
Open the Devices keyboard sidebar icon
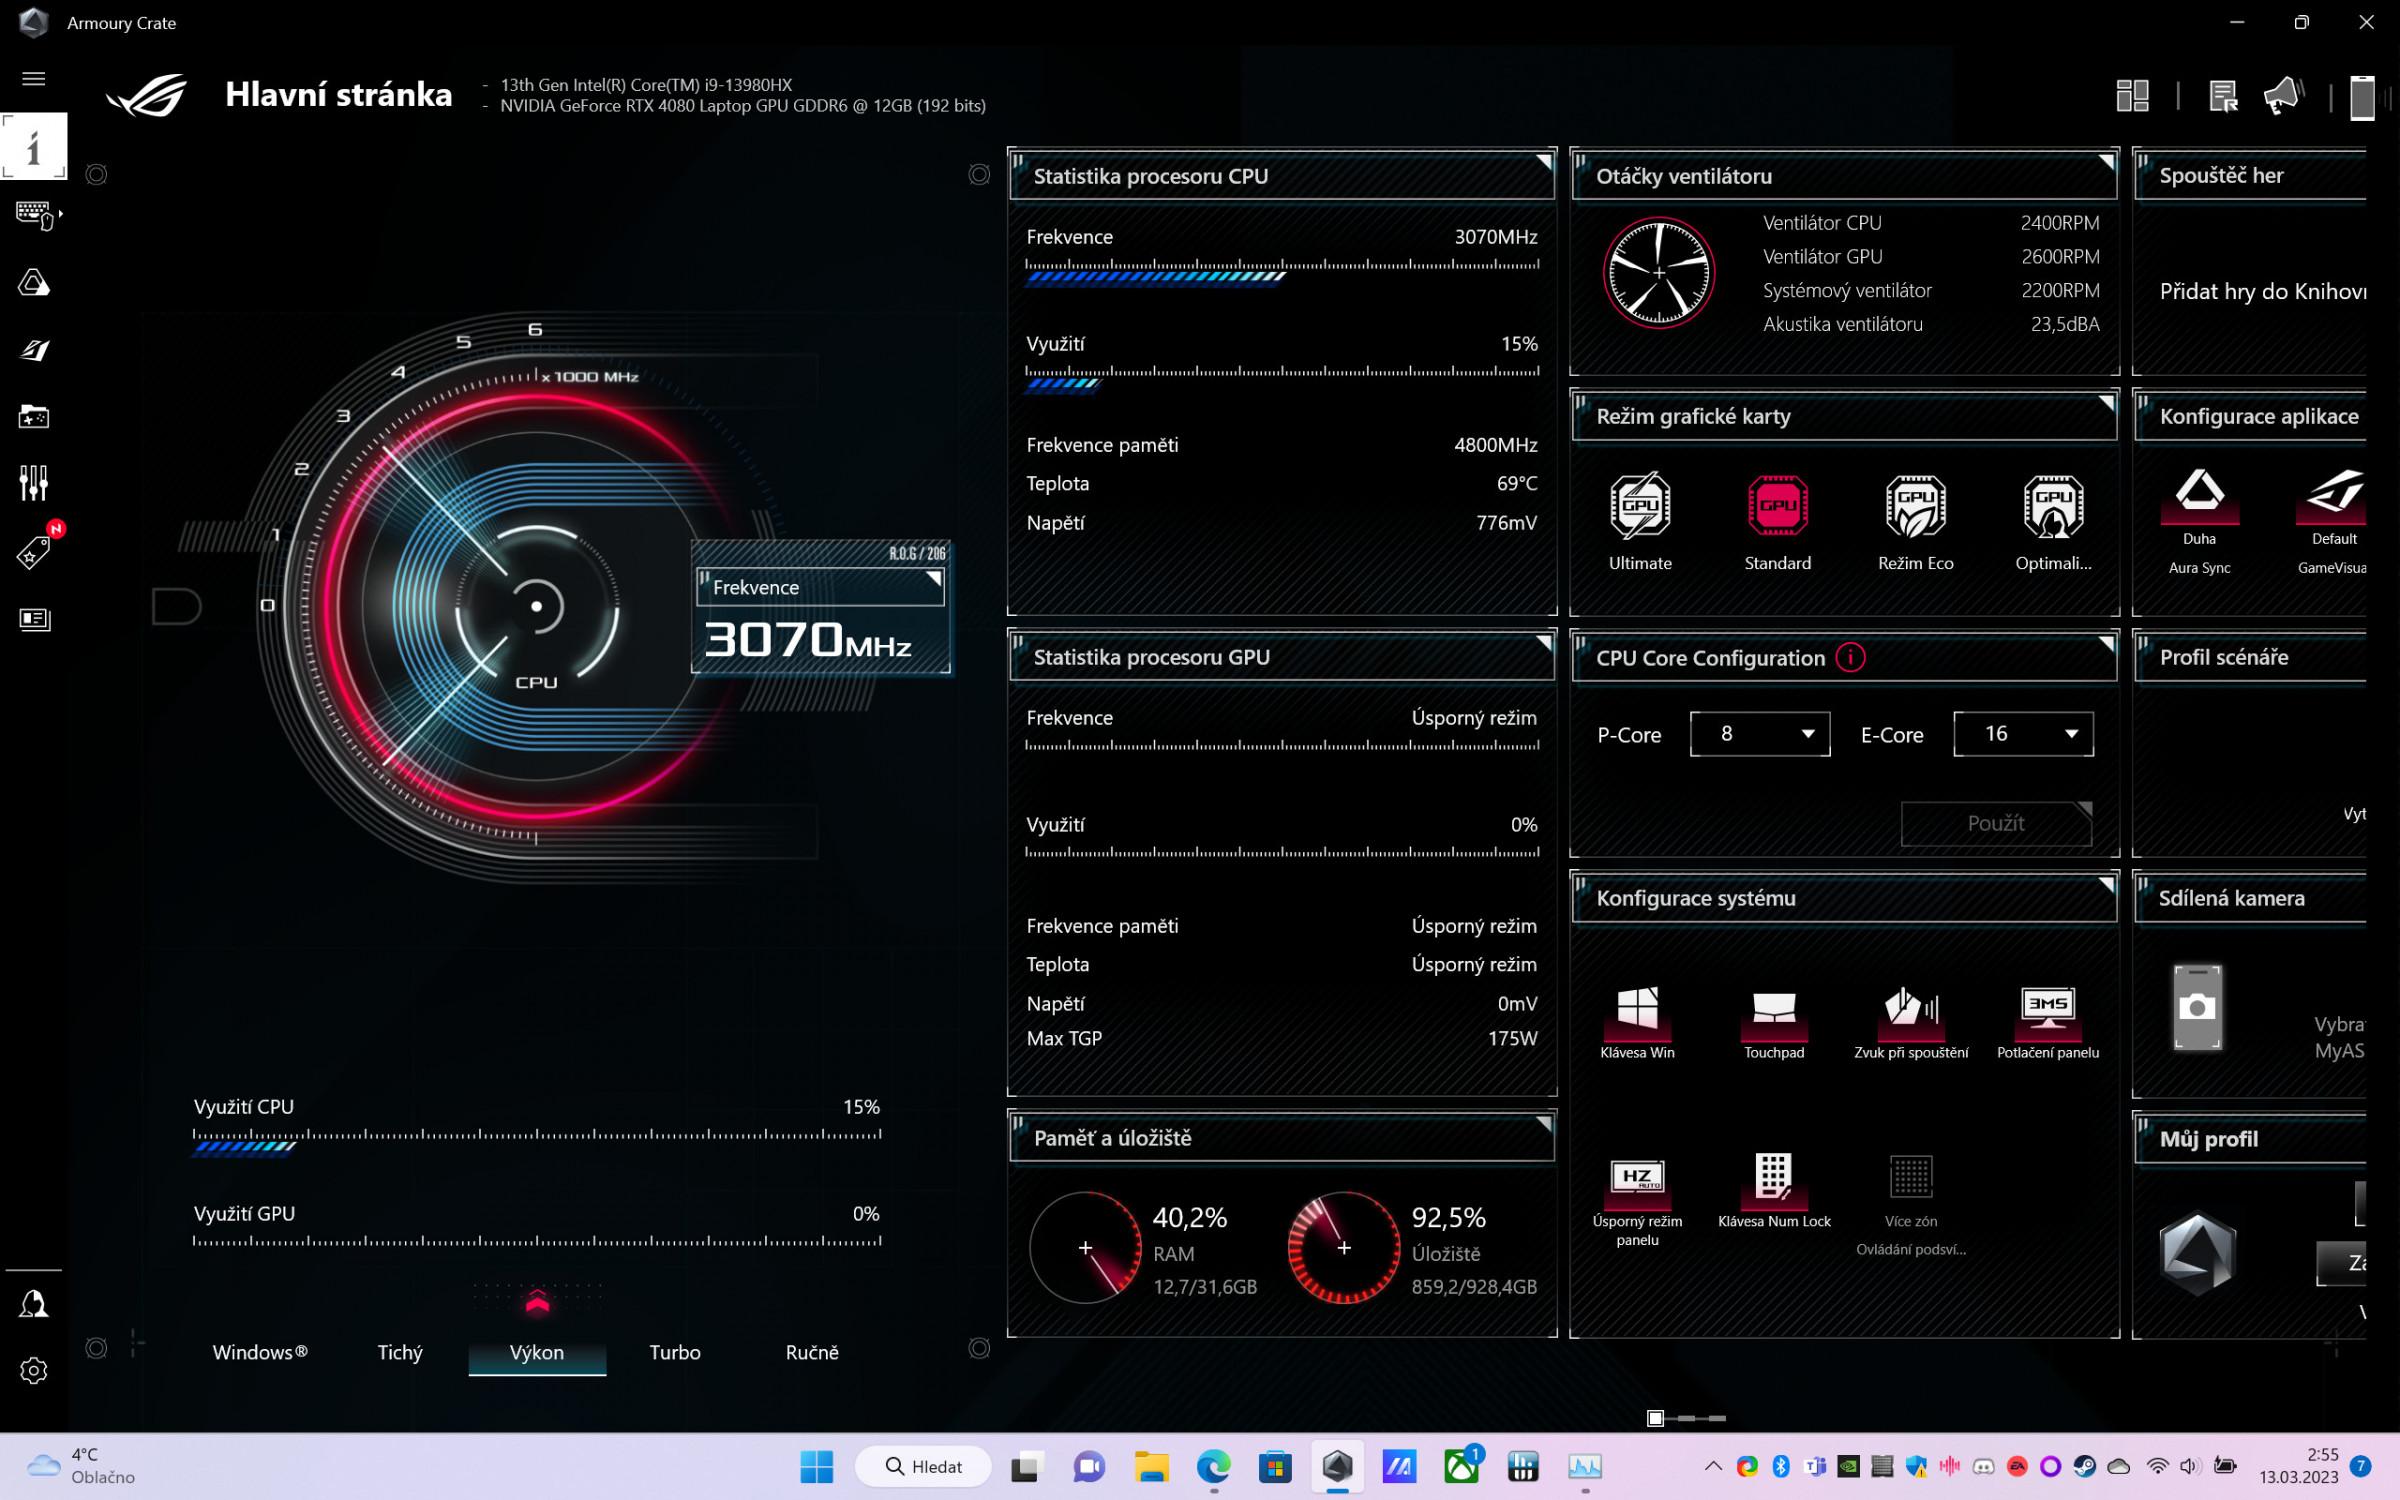pyautogui.click(x=37, y=215)
